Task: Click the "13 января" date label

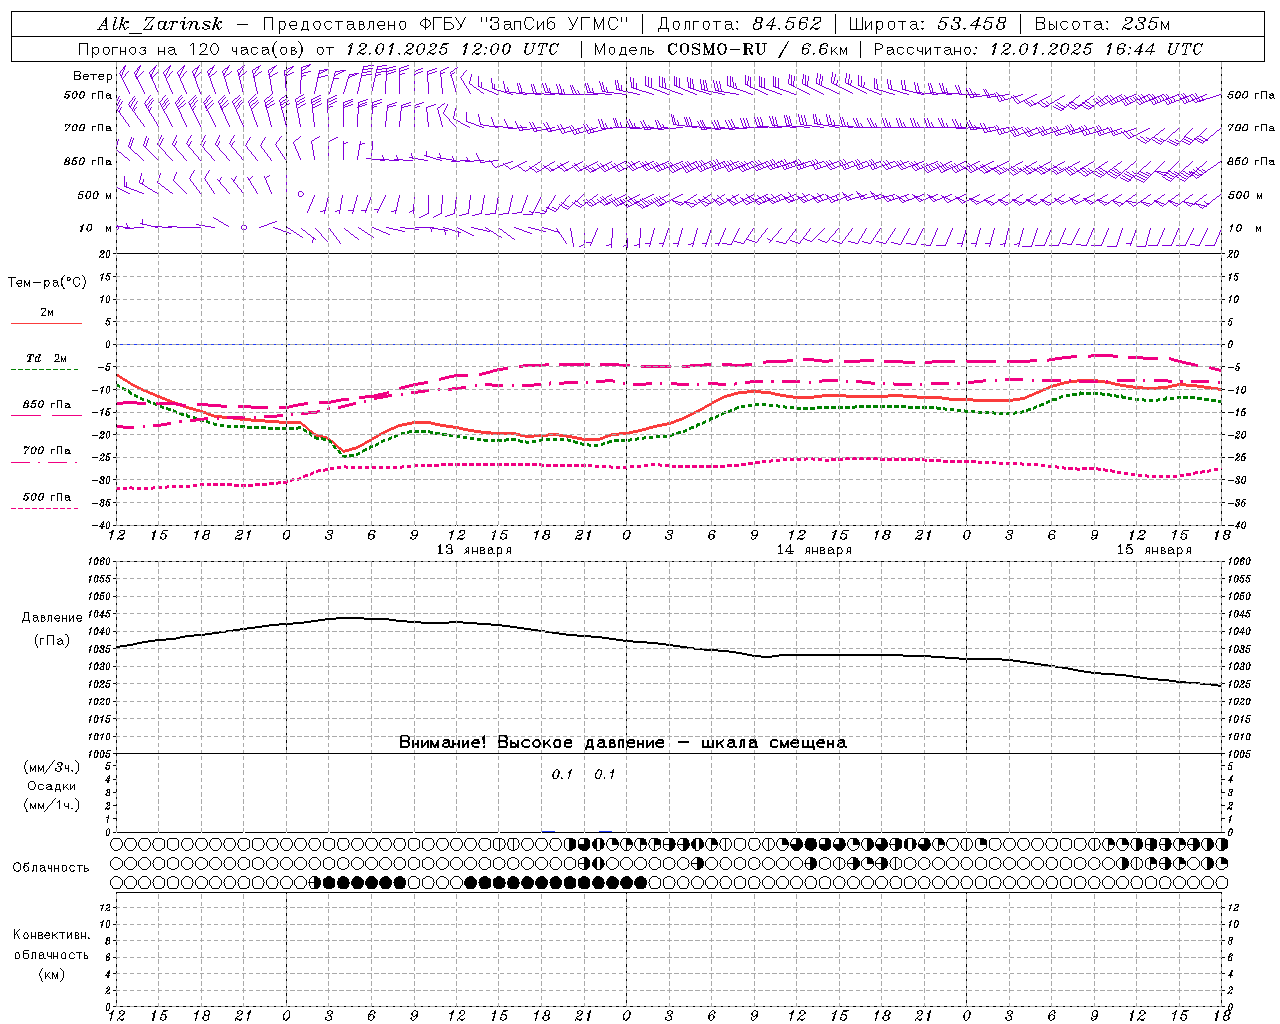Action: click(x=474, y=549)
